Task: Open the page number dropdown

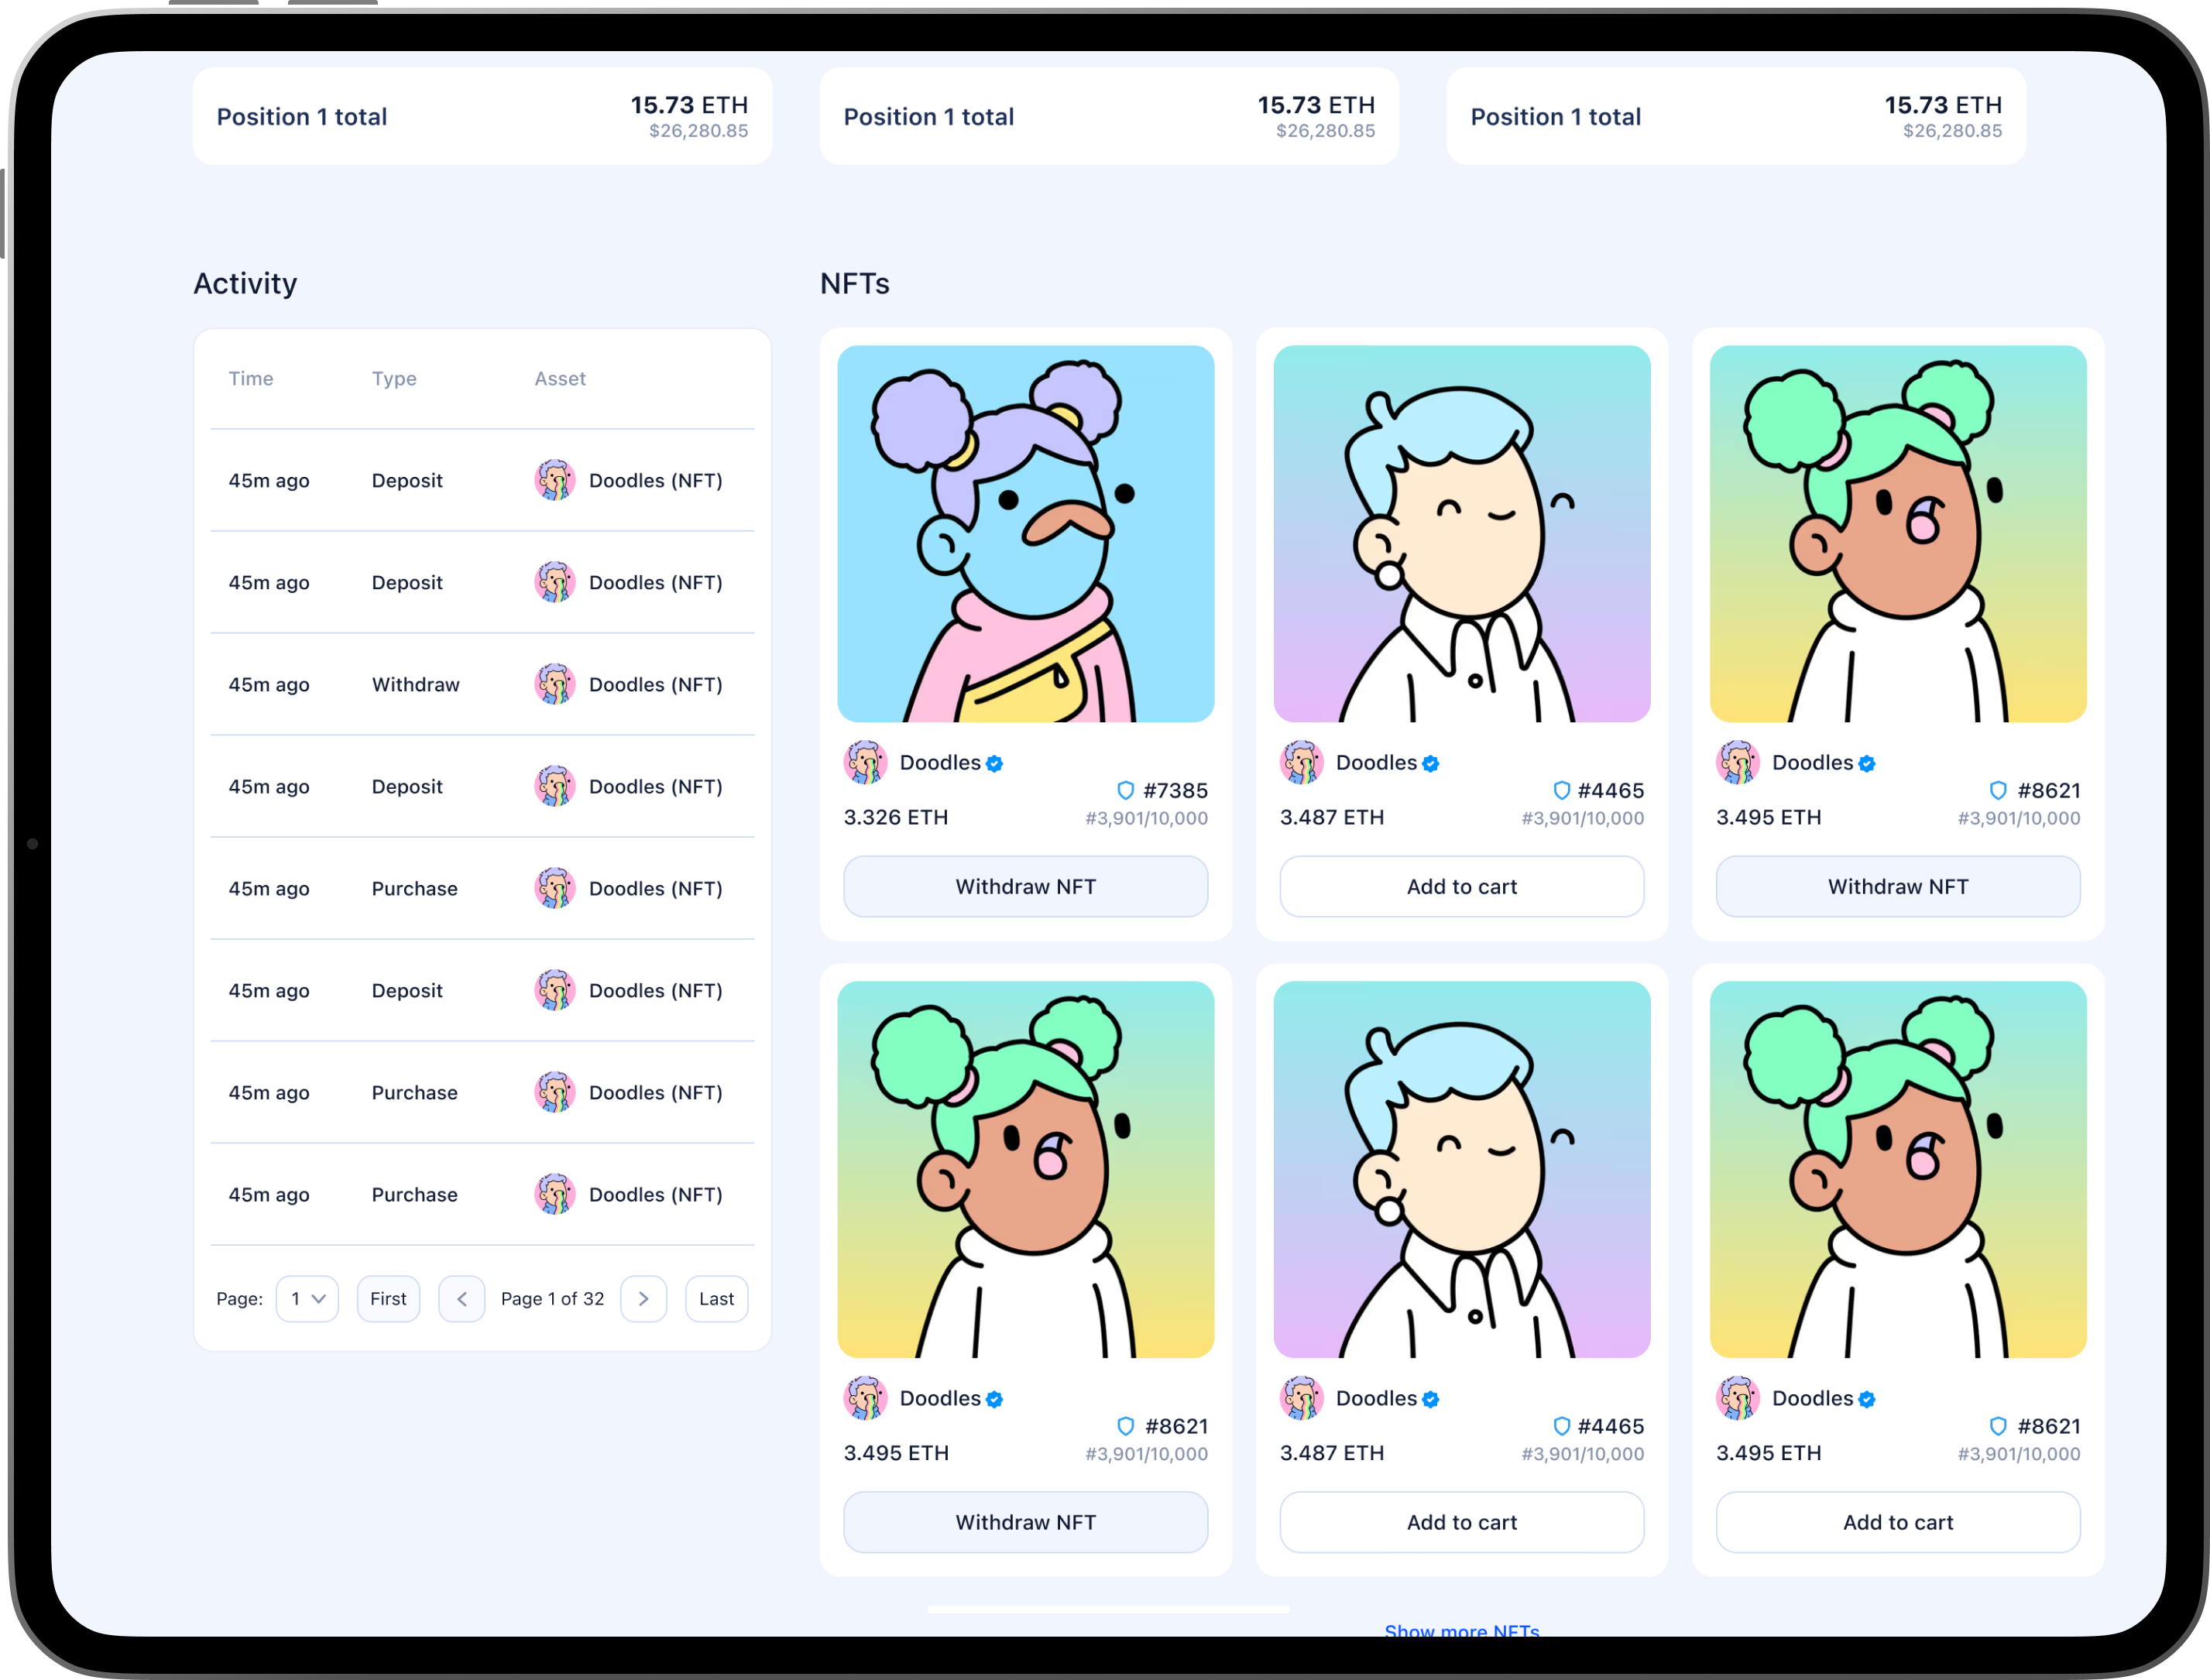Action: (x=307, y=1299)
